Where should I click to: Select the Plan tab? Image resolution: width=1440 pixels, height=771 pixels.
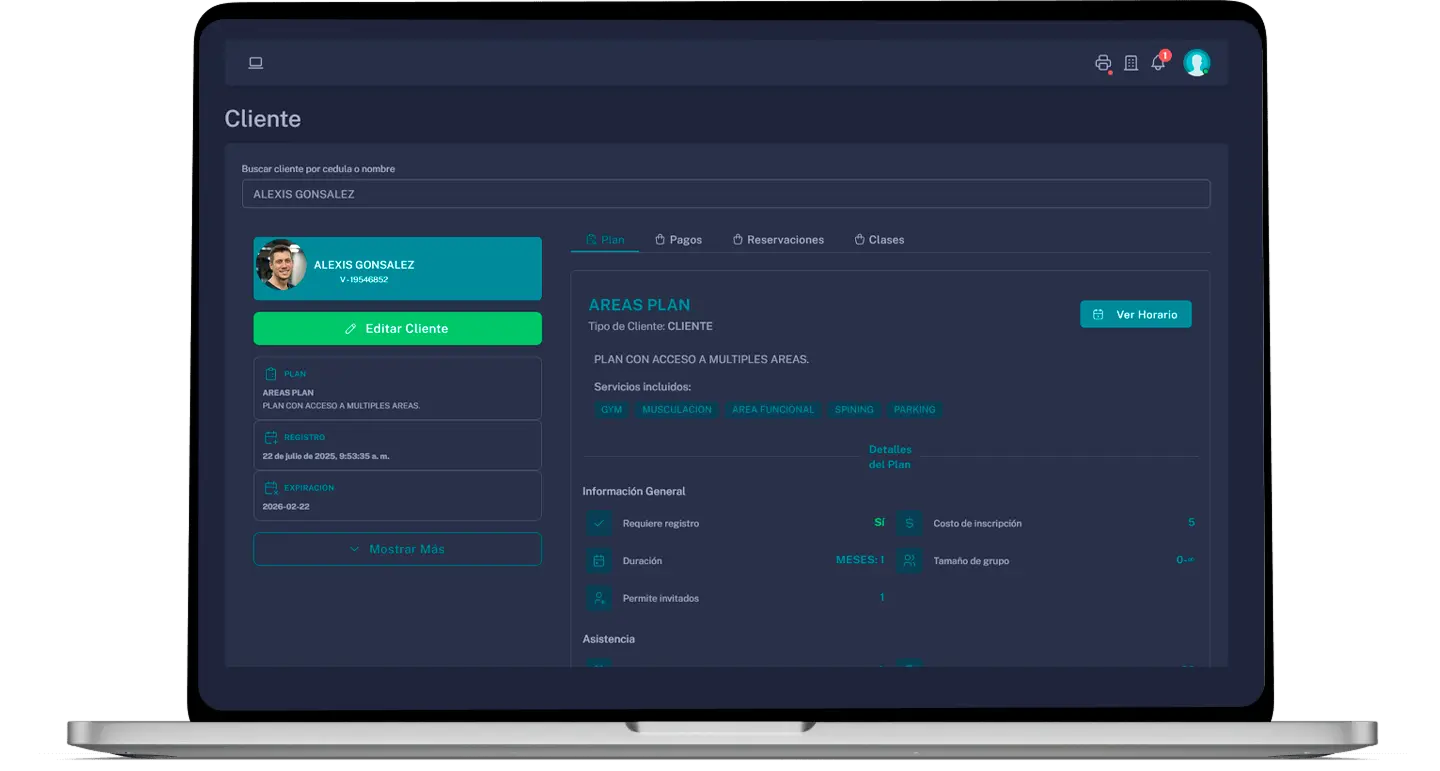click(x=605, y=240)
